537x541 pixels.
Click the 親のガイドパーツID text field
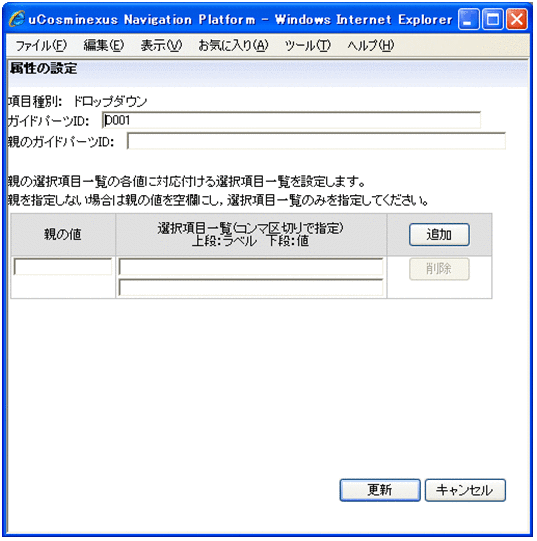click(316, 141)
